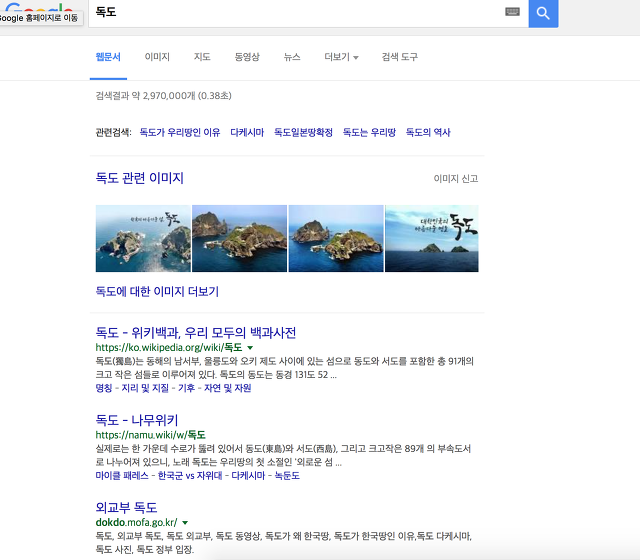
Task: Open fourth thumbnail with large 독도 calligraphy
Action: pyautogui.click(x=432, y=238)
